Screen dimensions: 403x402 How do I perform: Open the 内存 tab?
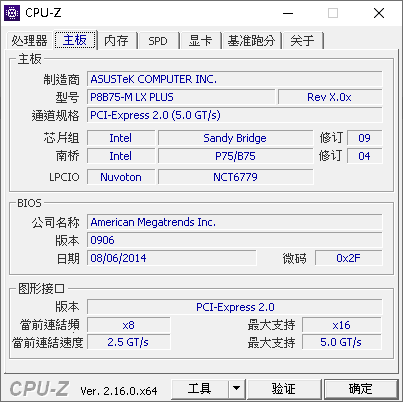[116, 41]
